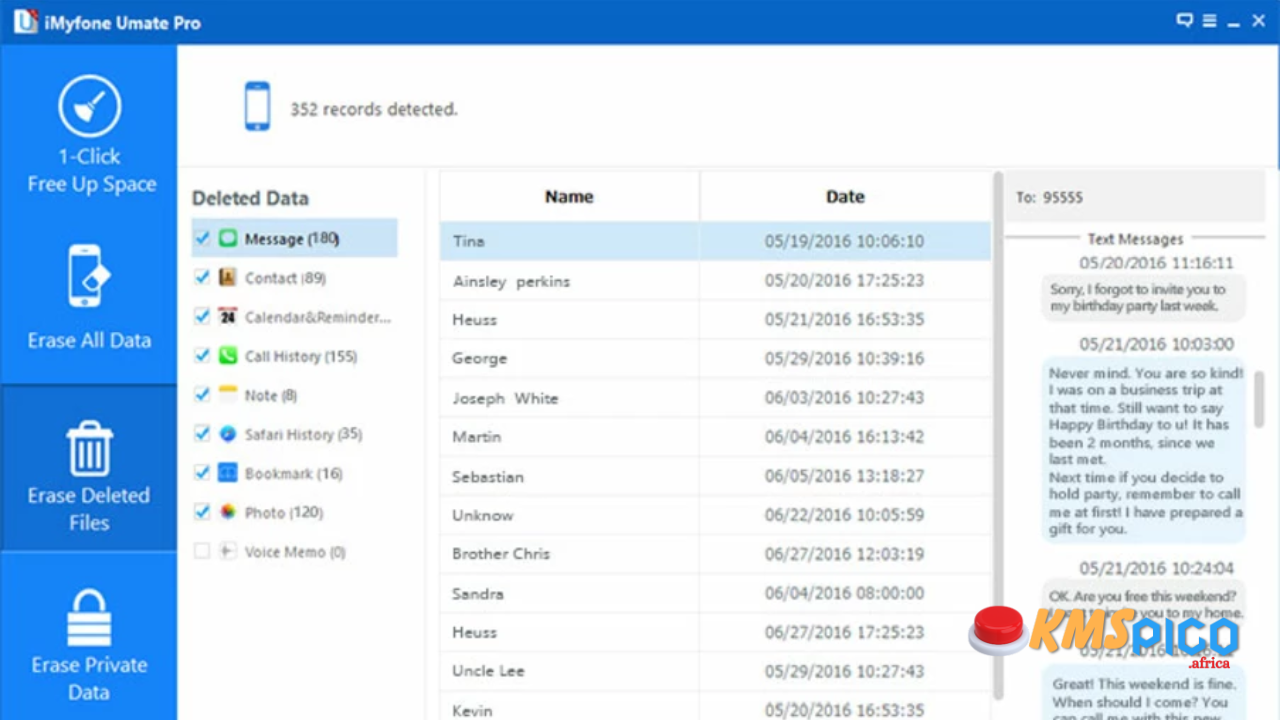Select the Contact (89) category label

[285, 278]
